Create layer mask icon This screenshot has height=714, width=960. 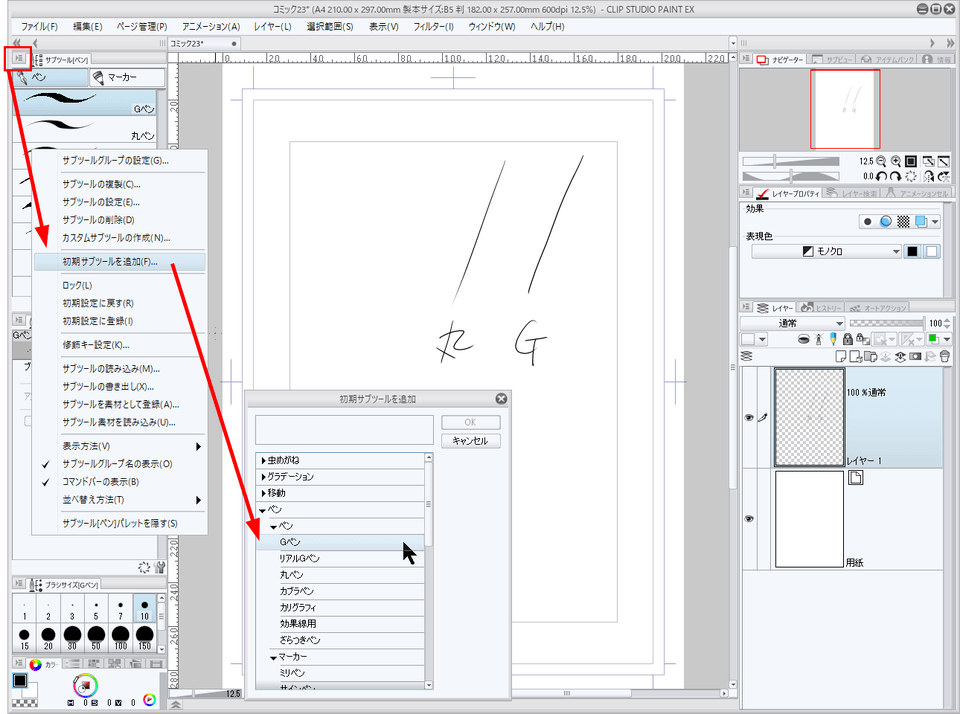(x=915, y=356)
